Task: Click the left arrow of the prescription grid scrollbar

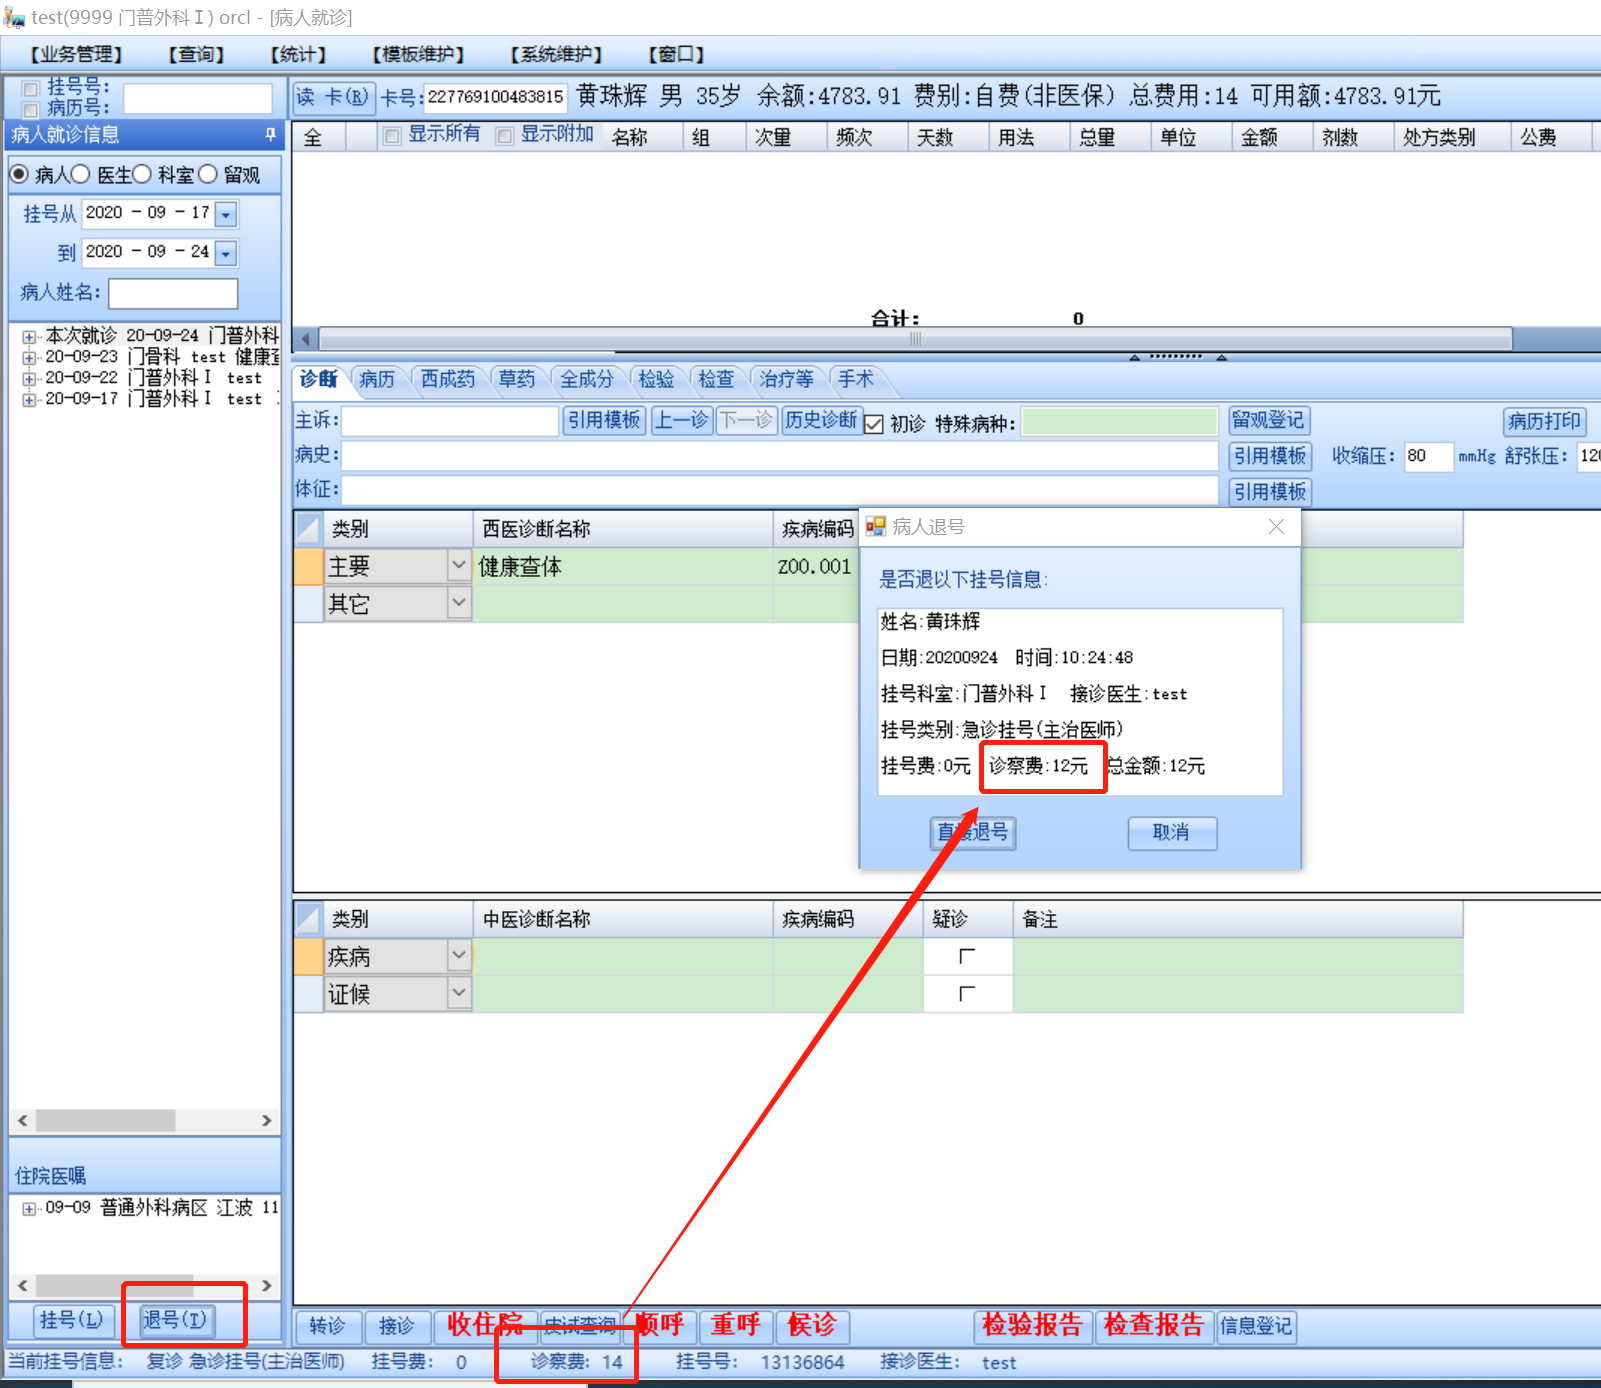Action: coord(306,339)
